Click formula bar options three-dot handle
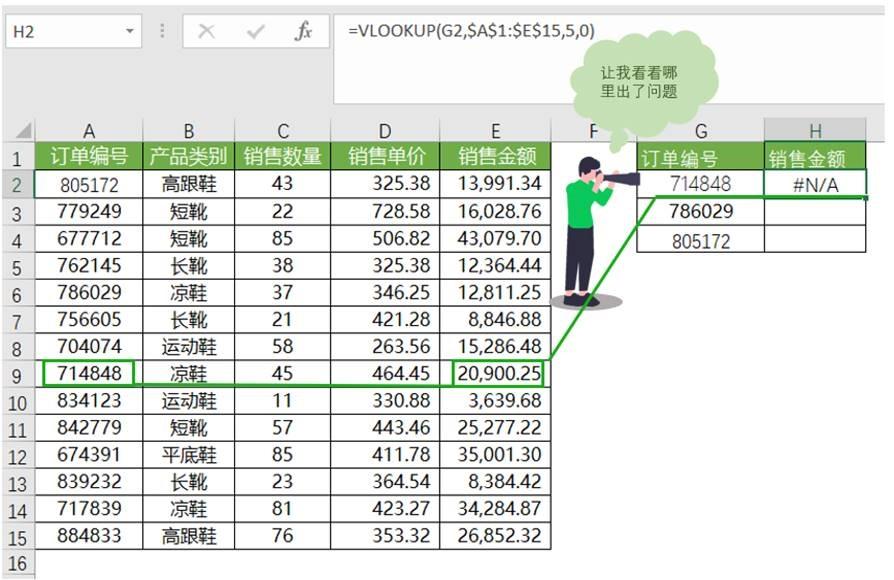This screenshot has width=894, height=580. pos(162,31)
